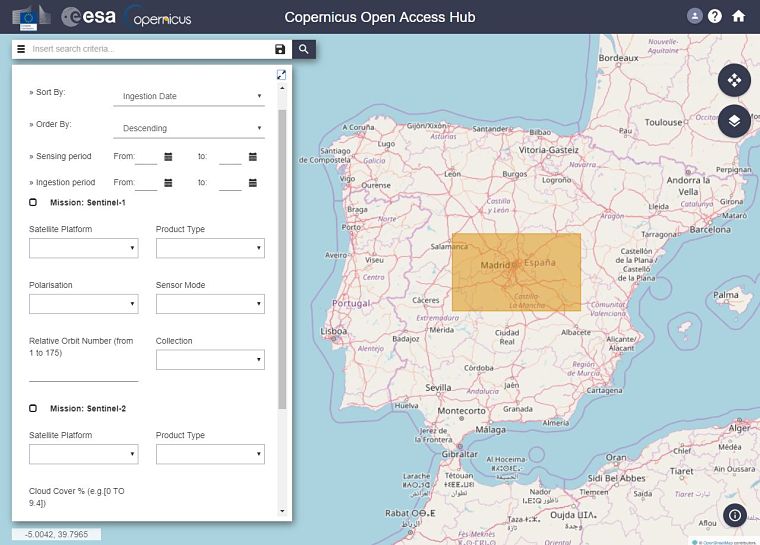760x545 pixels.
Task: Open the Collection dropdown
Action: (x=210, y=360)
